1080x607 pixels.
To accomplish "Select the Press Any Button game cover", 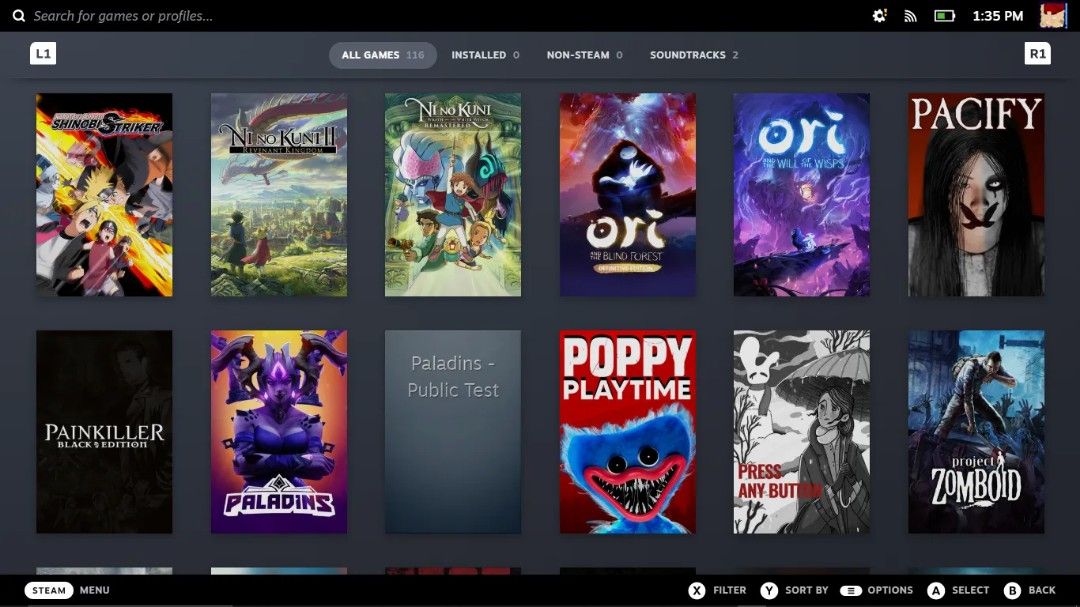I will pos(802,432).
